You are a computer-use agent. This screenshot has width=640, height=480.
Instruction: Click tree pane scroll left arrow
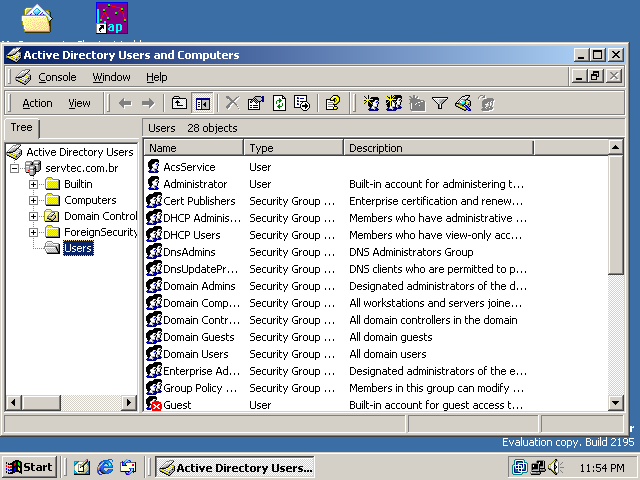point(13,403)
